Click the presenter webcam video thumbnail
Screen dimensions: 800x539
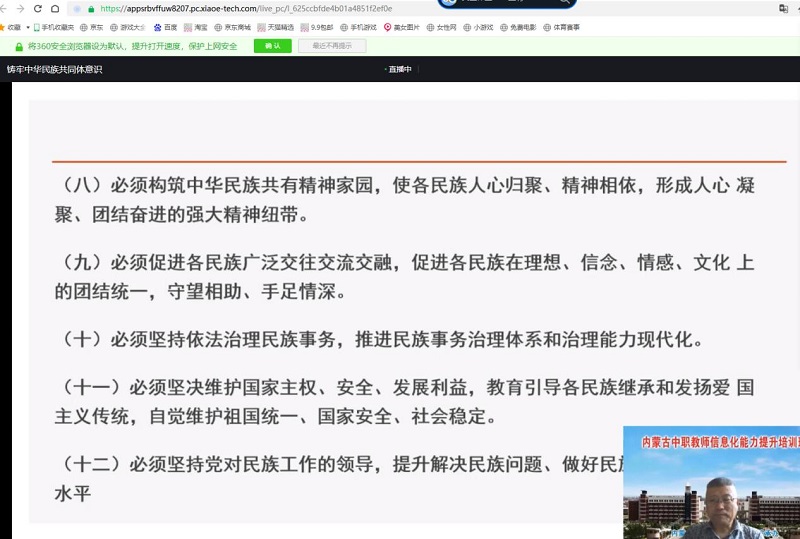pyautogui.click(x=711, y=482)
